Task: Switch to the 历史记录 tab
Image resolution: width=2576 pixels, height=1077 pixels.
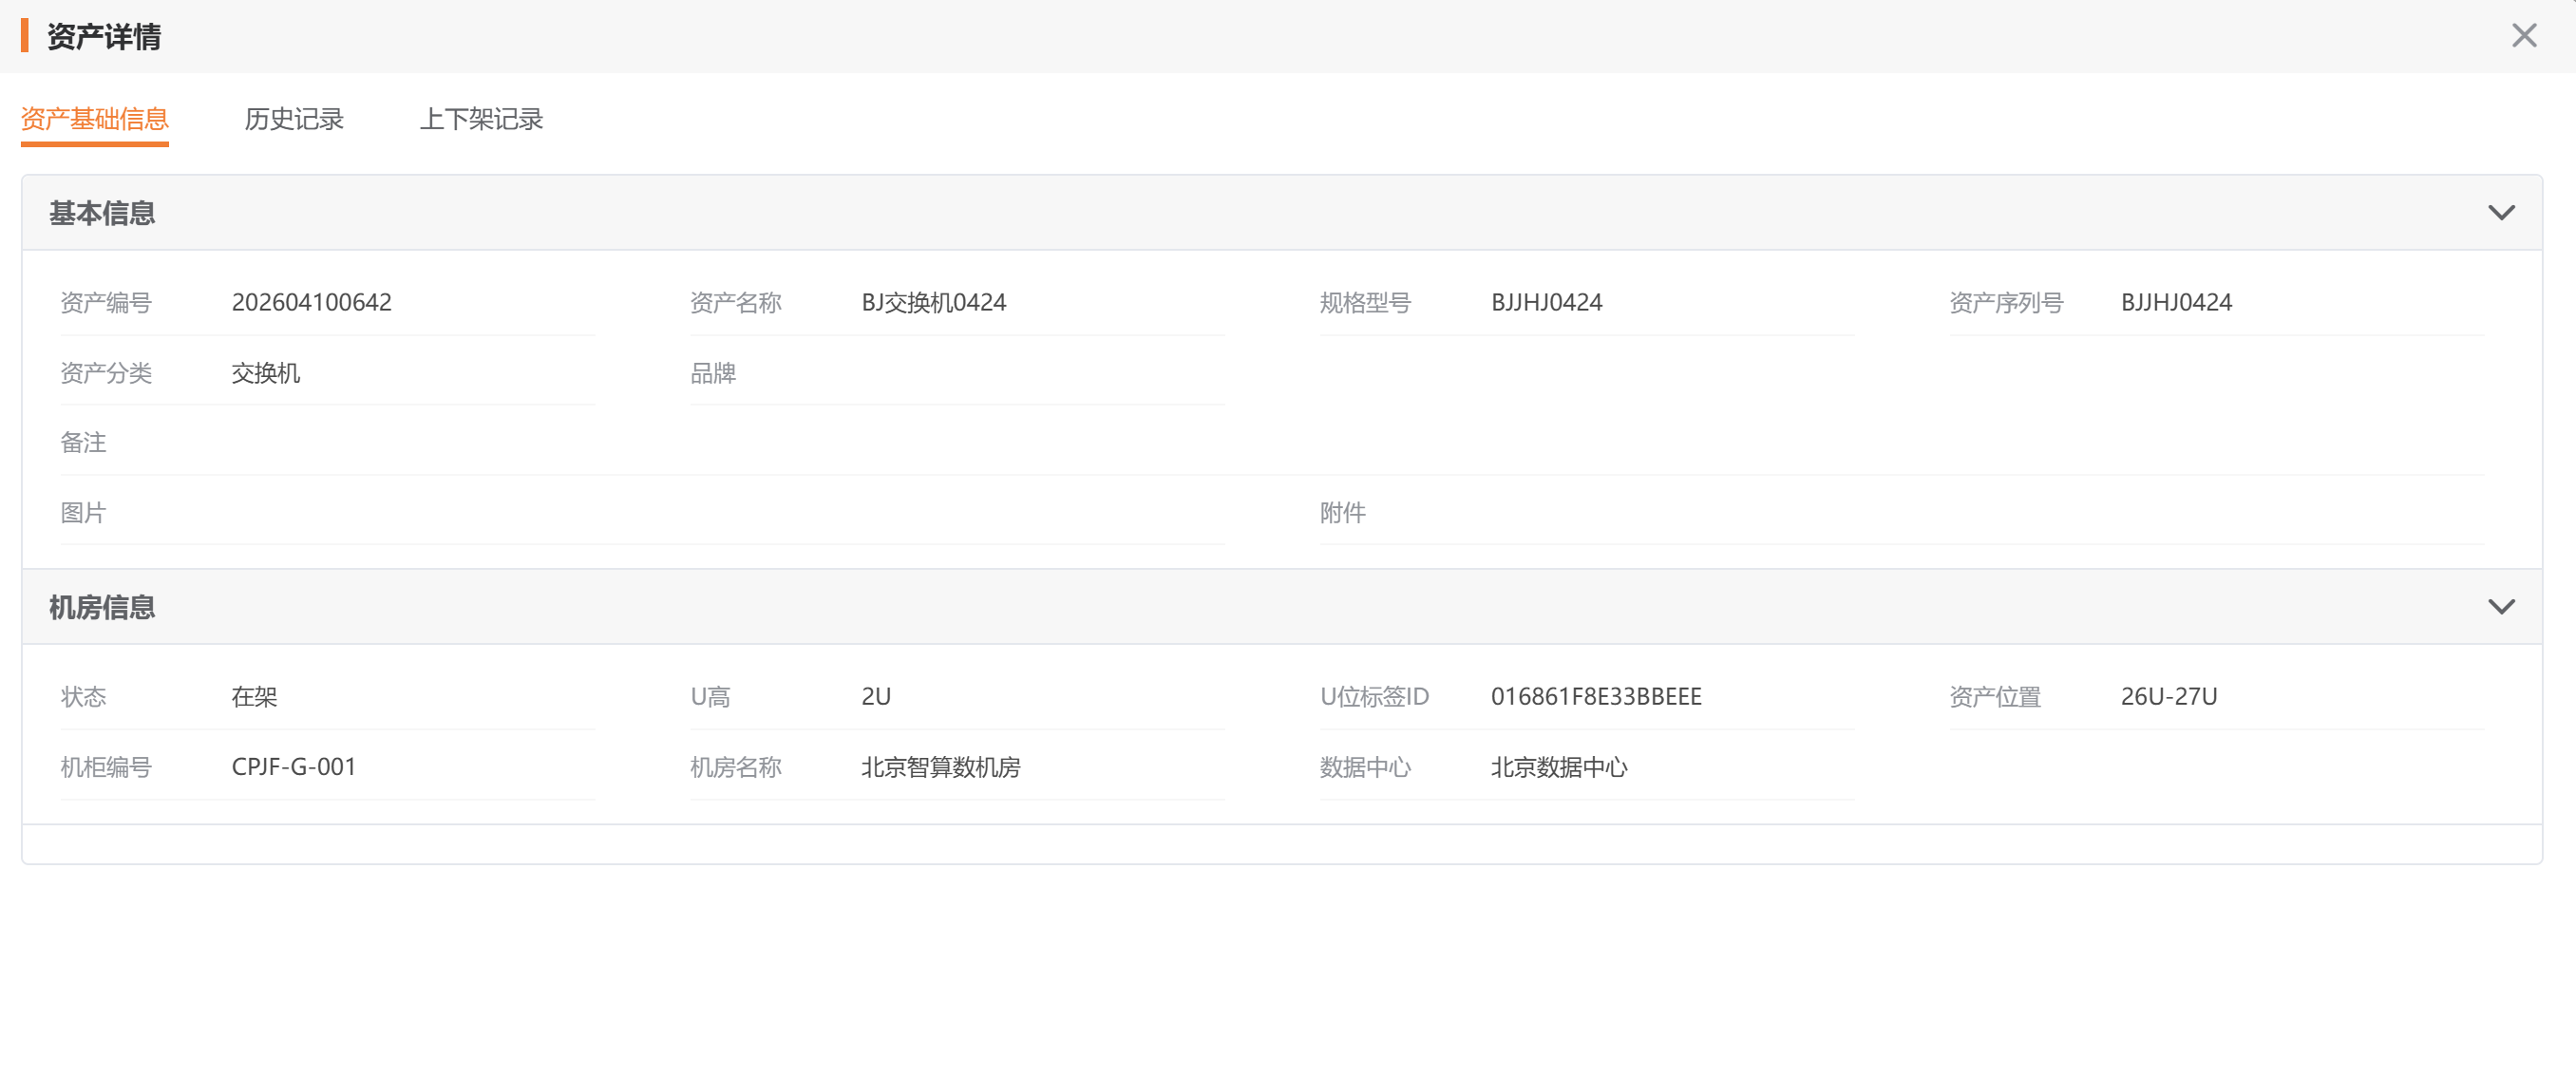Action: tap(293, 119)
